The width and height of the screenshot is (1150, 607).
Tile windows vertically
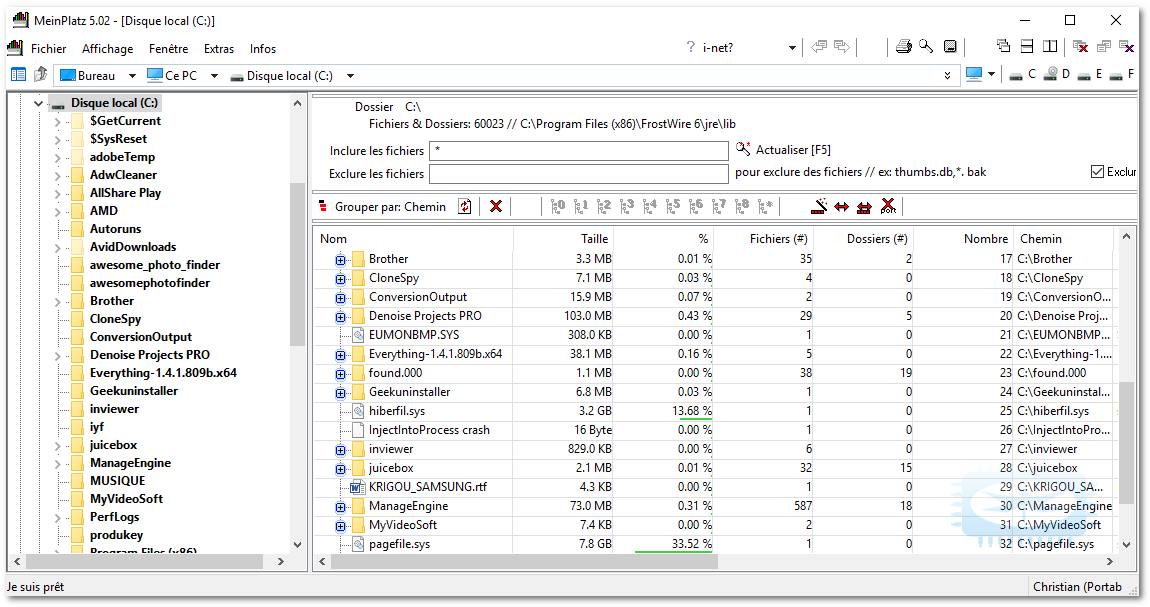coord(1050,47)
